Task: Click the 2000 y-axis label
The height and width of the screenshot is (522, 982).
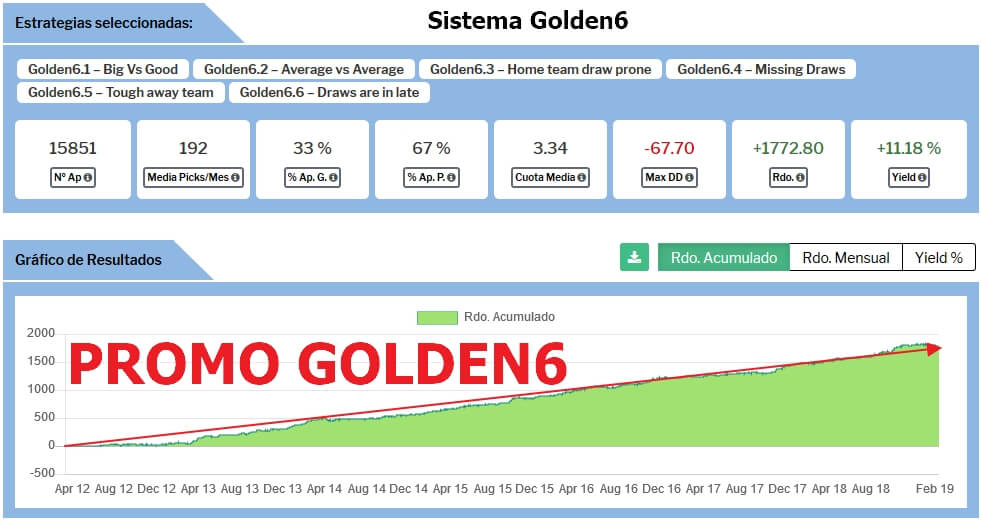Action: (41, 333)
